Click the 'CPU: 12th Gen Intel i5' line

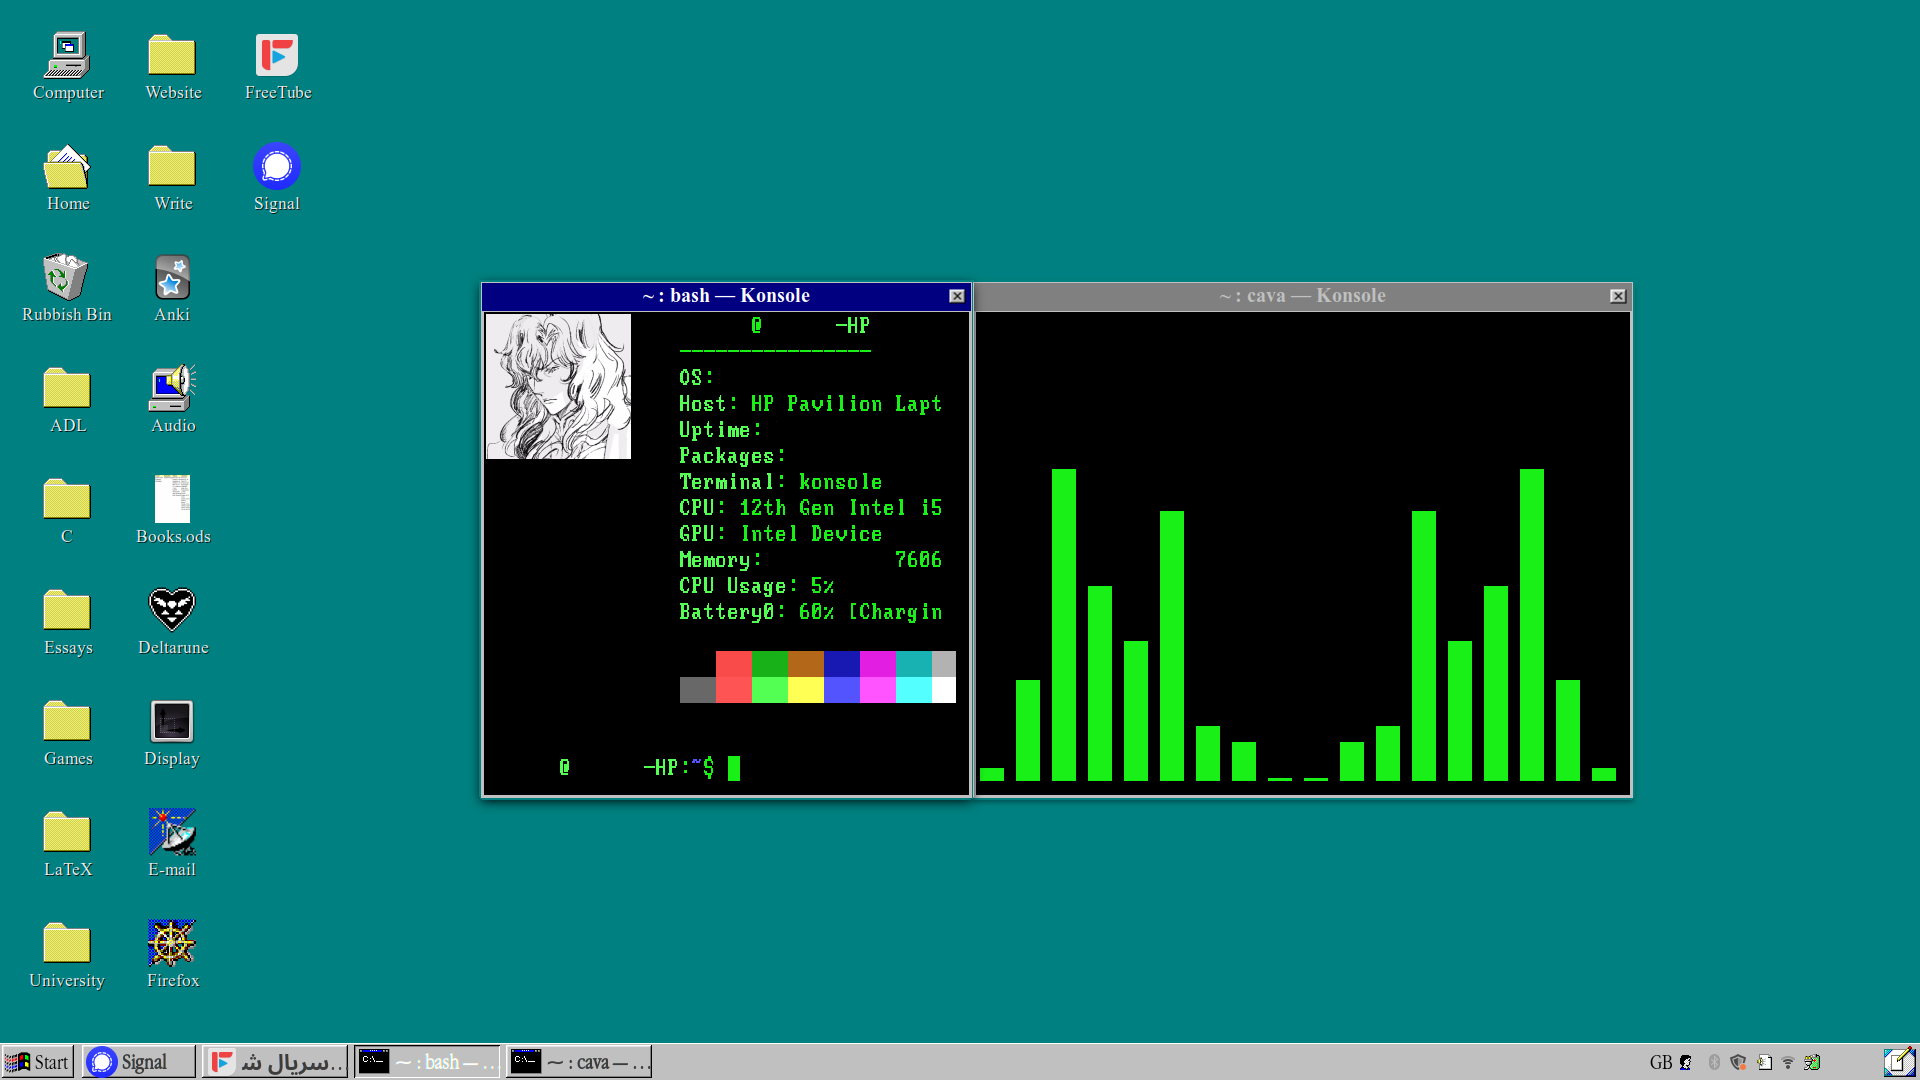811,508
